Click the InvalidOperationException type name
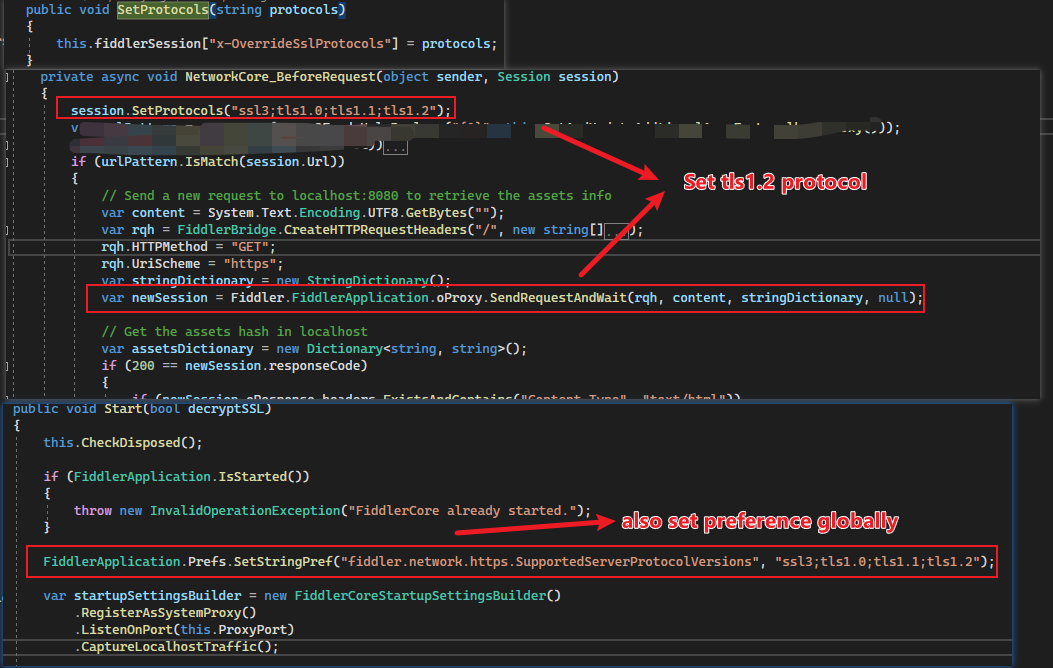 click(x=244, y=510)
